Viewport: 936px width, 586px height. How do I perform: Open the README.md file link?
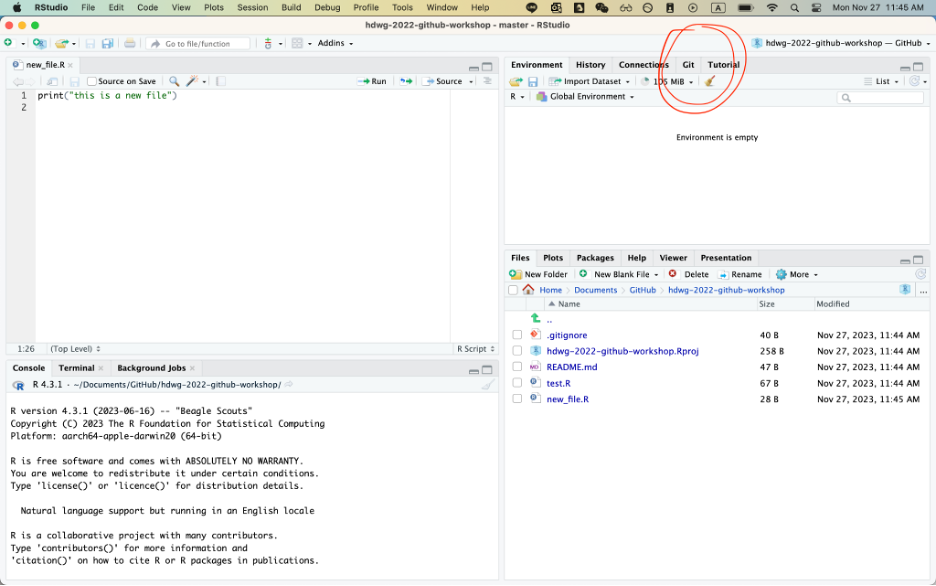tap(572, 367)
